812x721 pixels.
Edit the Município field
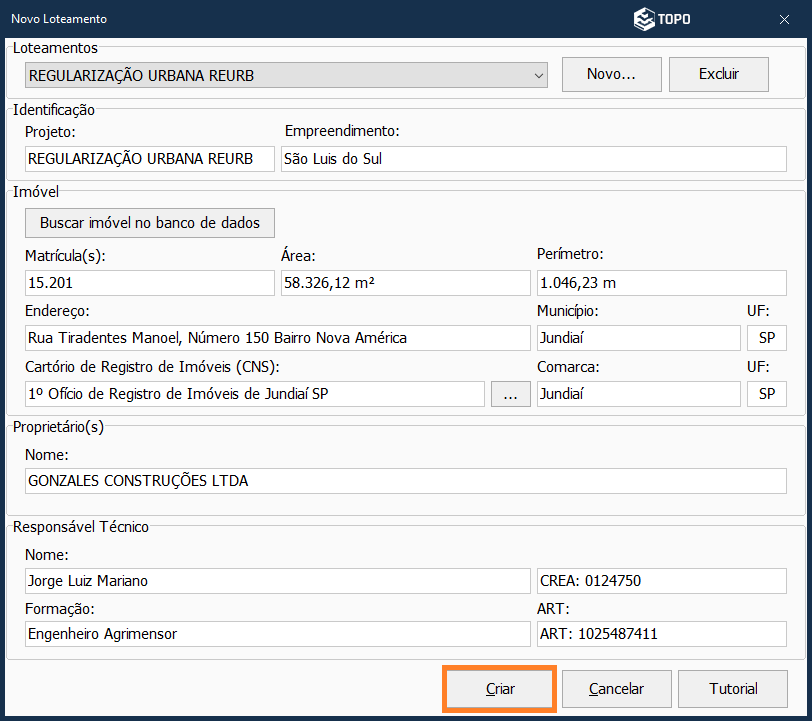point(638,338)
